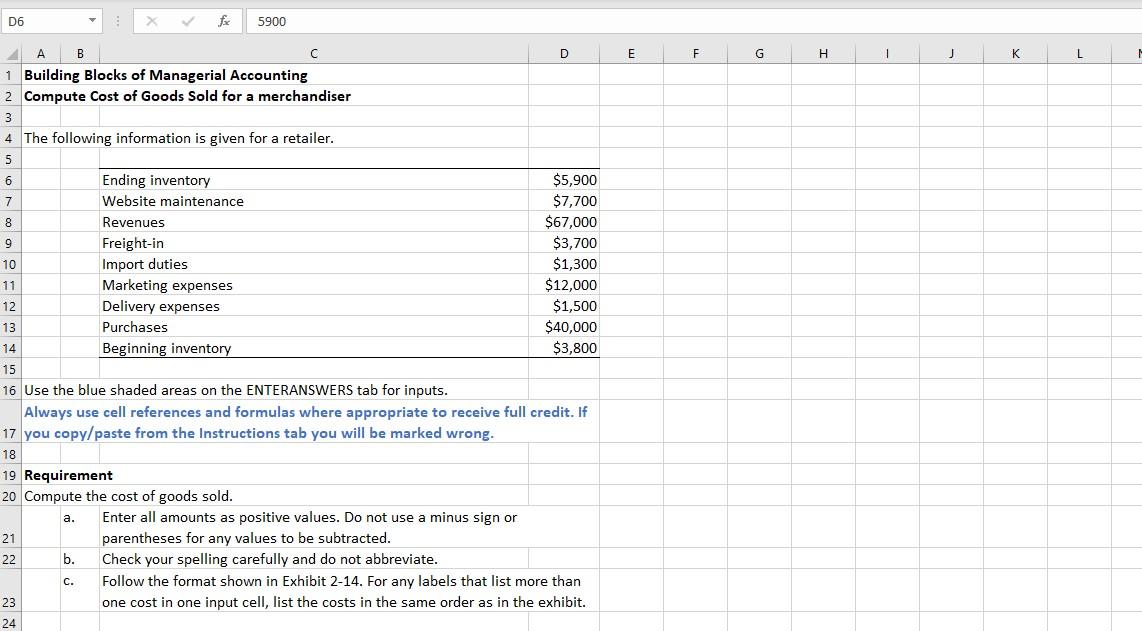The image size is (1142, 631).
Task: Select column F header
Action: [x=696, y=53]
